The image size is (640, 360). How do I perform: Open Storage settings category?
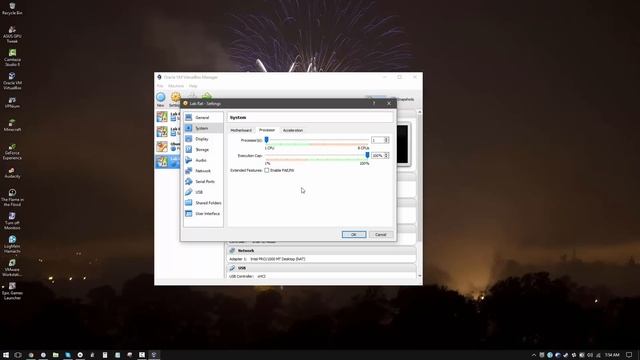tap(203, 150)
